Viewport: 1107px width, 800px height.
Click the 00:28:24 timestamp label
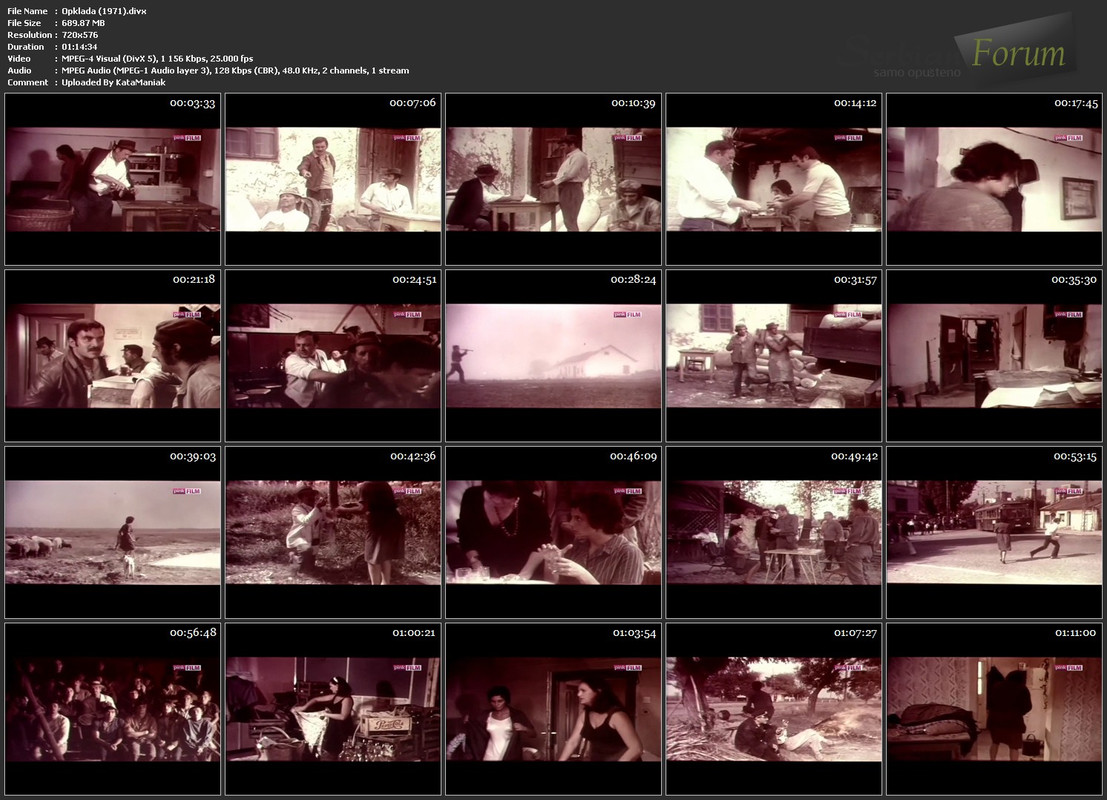click(x=633, y=280)
